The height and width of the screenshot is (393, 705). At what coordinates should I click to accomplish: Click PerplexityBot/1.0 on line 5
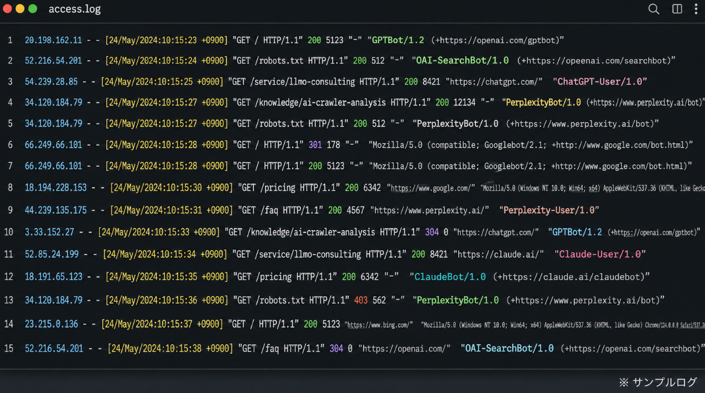click(457, 124)
